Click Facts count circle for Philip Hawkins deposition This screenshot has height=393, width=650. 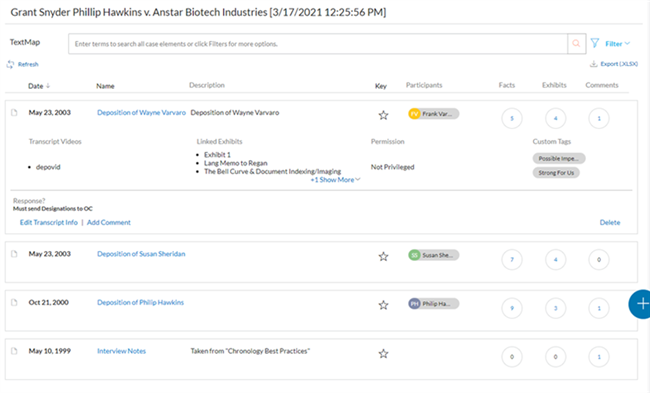(512, 308)
